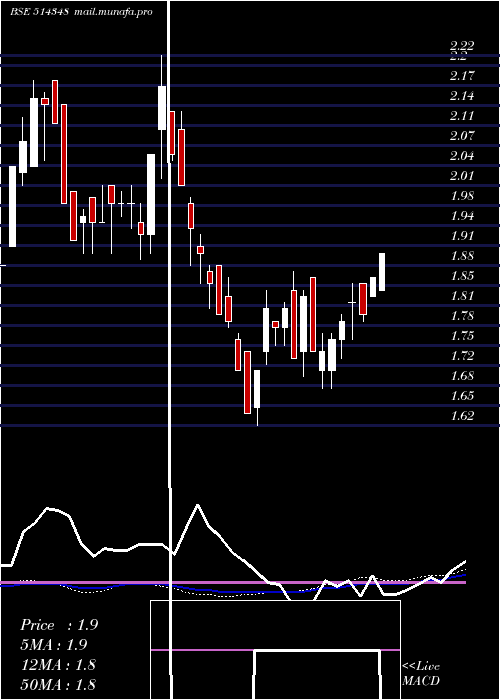Viewport: 500px width, 700px height.
Task: Click the BSE 514848 ticker label
Action: 39,12
